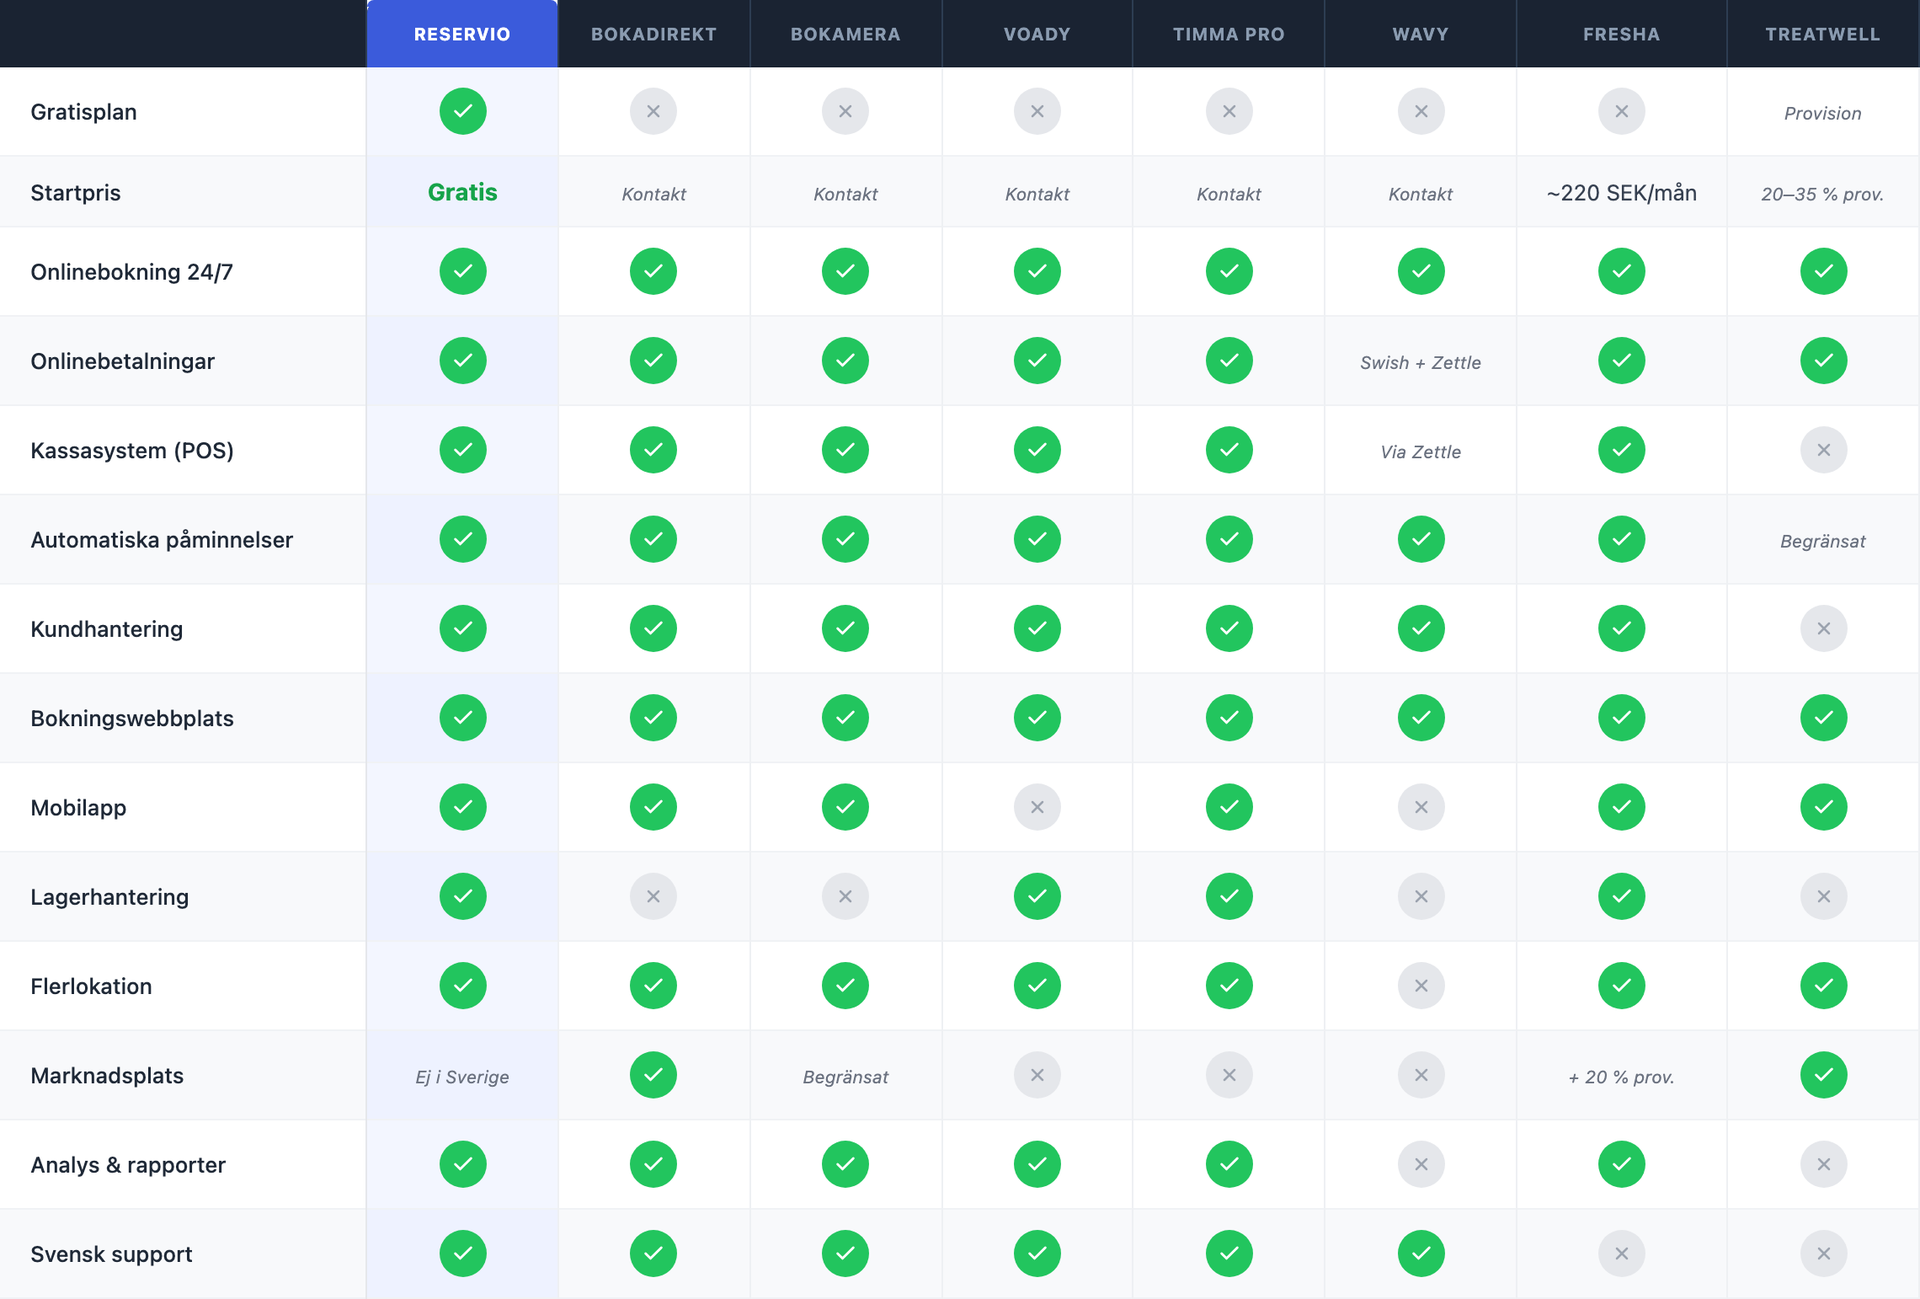The image size is (1920, 1299).
Task: Click Wavy's grey Analys & rapporter cross
Action: tap(1420, 1164)
